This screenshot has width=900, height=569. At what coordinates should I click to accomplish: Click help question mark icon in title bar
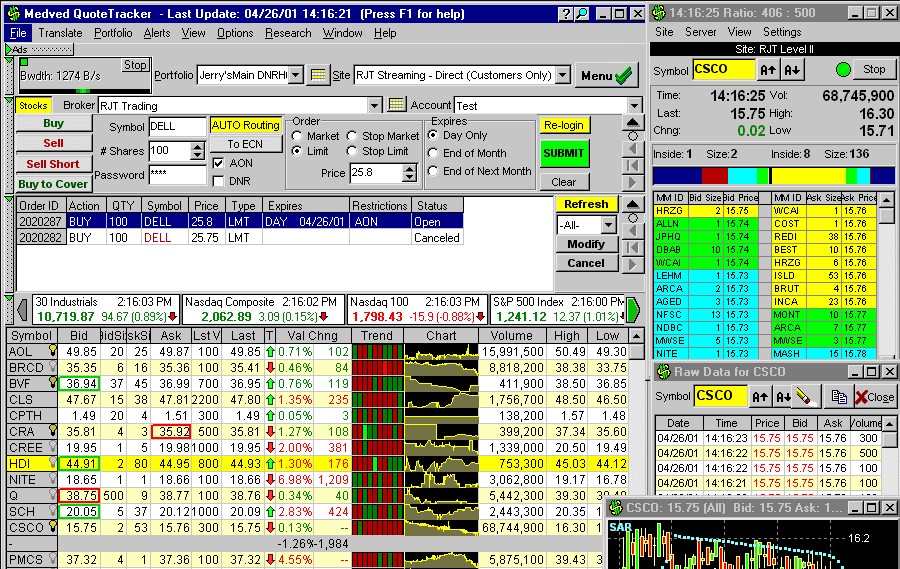coord(566,14)
